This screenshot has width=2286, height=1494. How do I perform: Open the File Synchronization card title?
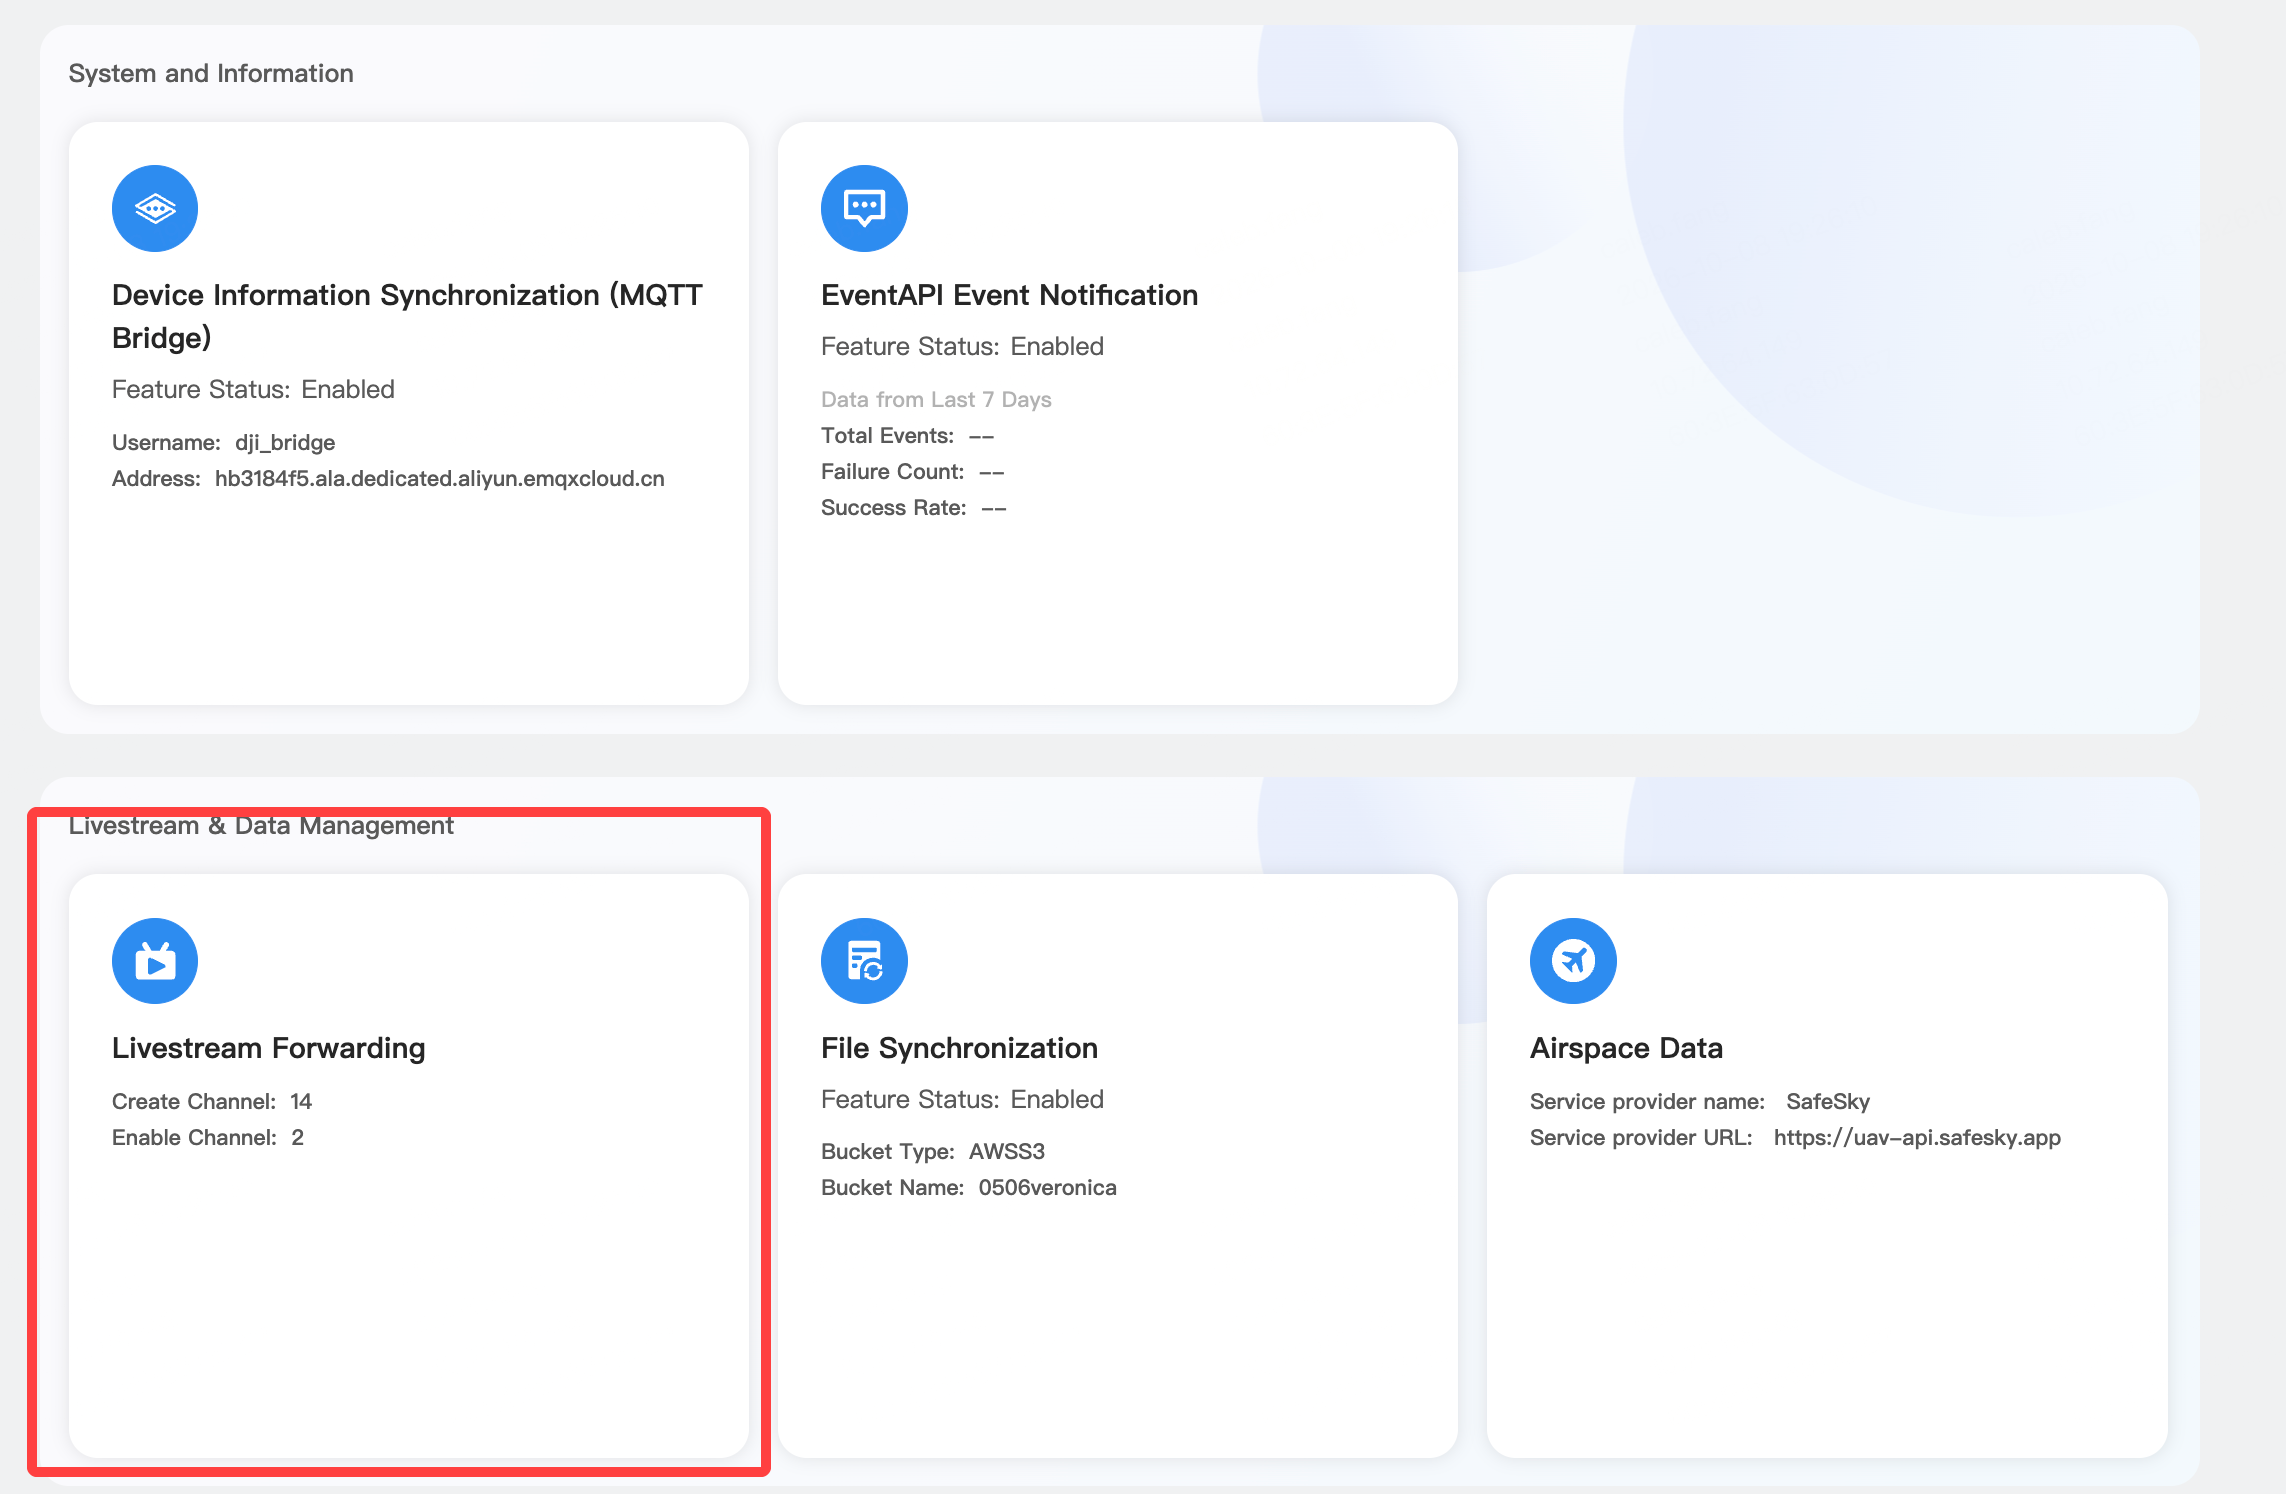coord(959,1048)
